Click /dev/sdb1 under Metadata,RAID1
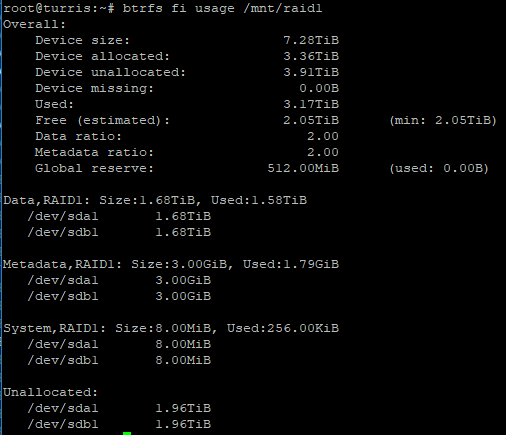Viewport: 506px width, 435px height. point(63,296)
